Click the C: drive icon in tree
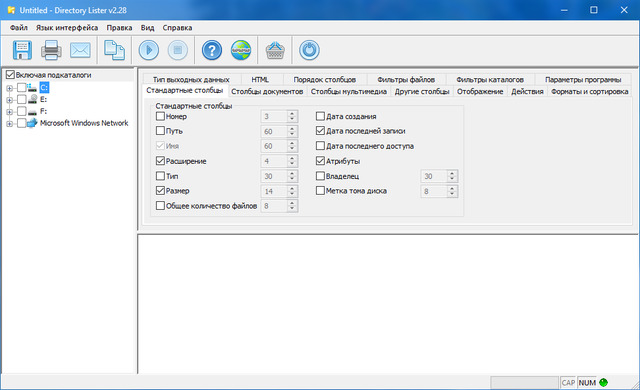The image size is (640, 390). (x=32, y=87)
